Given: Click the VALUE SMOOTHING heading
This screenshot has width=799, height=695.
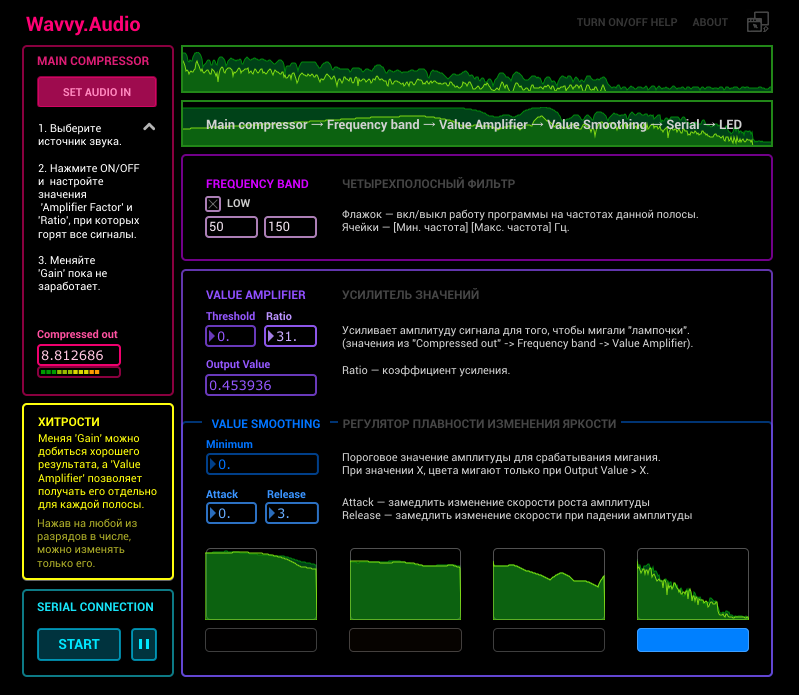Looking at the screenshot, I should point(265,424).
